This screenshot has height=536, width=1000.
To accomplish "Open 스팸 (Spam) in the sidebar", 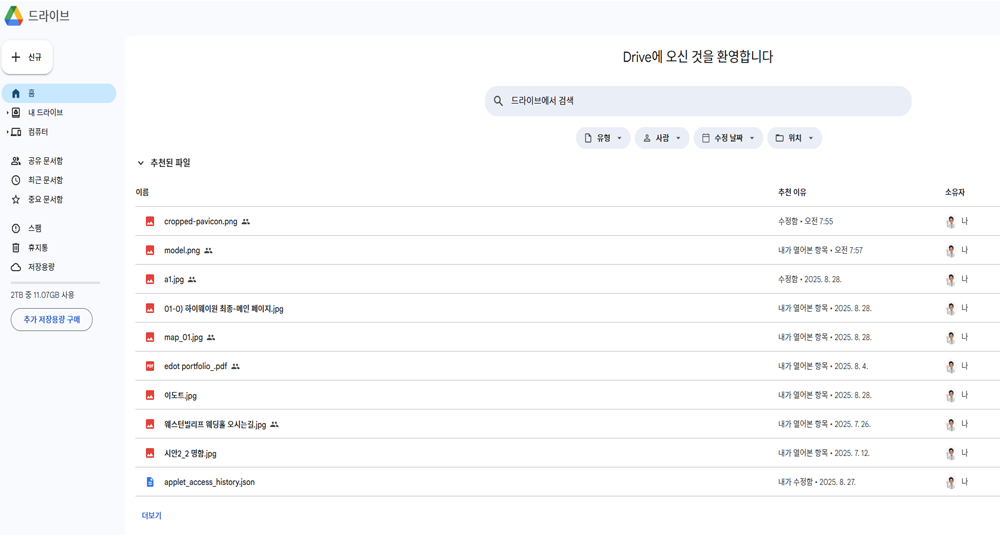I will click(x=34, y=229).
